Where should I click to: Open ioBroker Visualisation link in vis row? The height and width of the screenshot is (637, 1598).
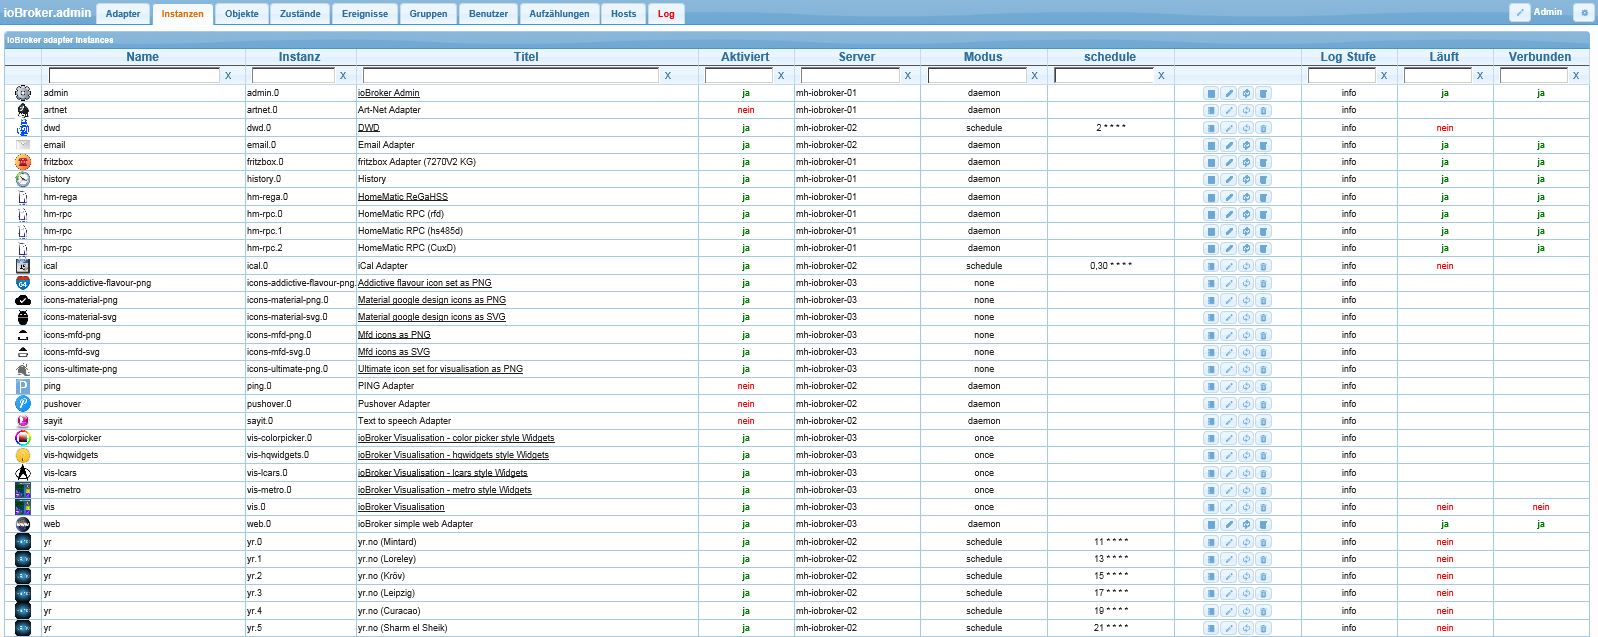pos(401,507)
